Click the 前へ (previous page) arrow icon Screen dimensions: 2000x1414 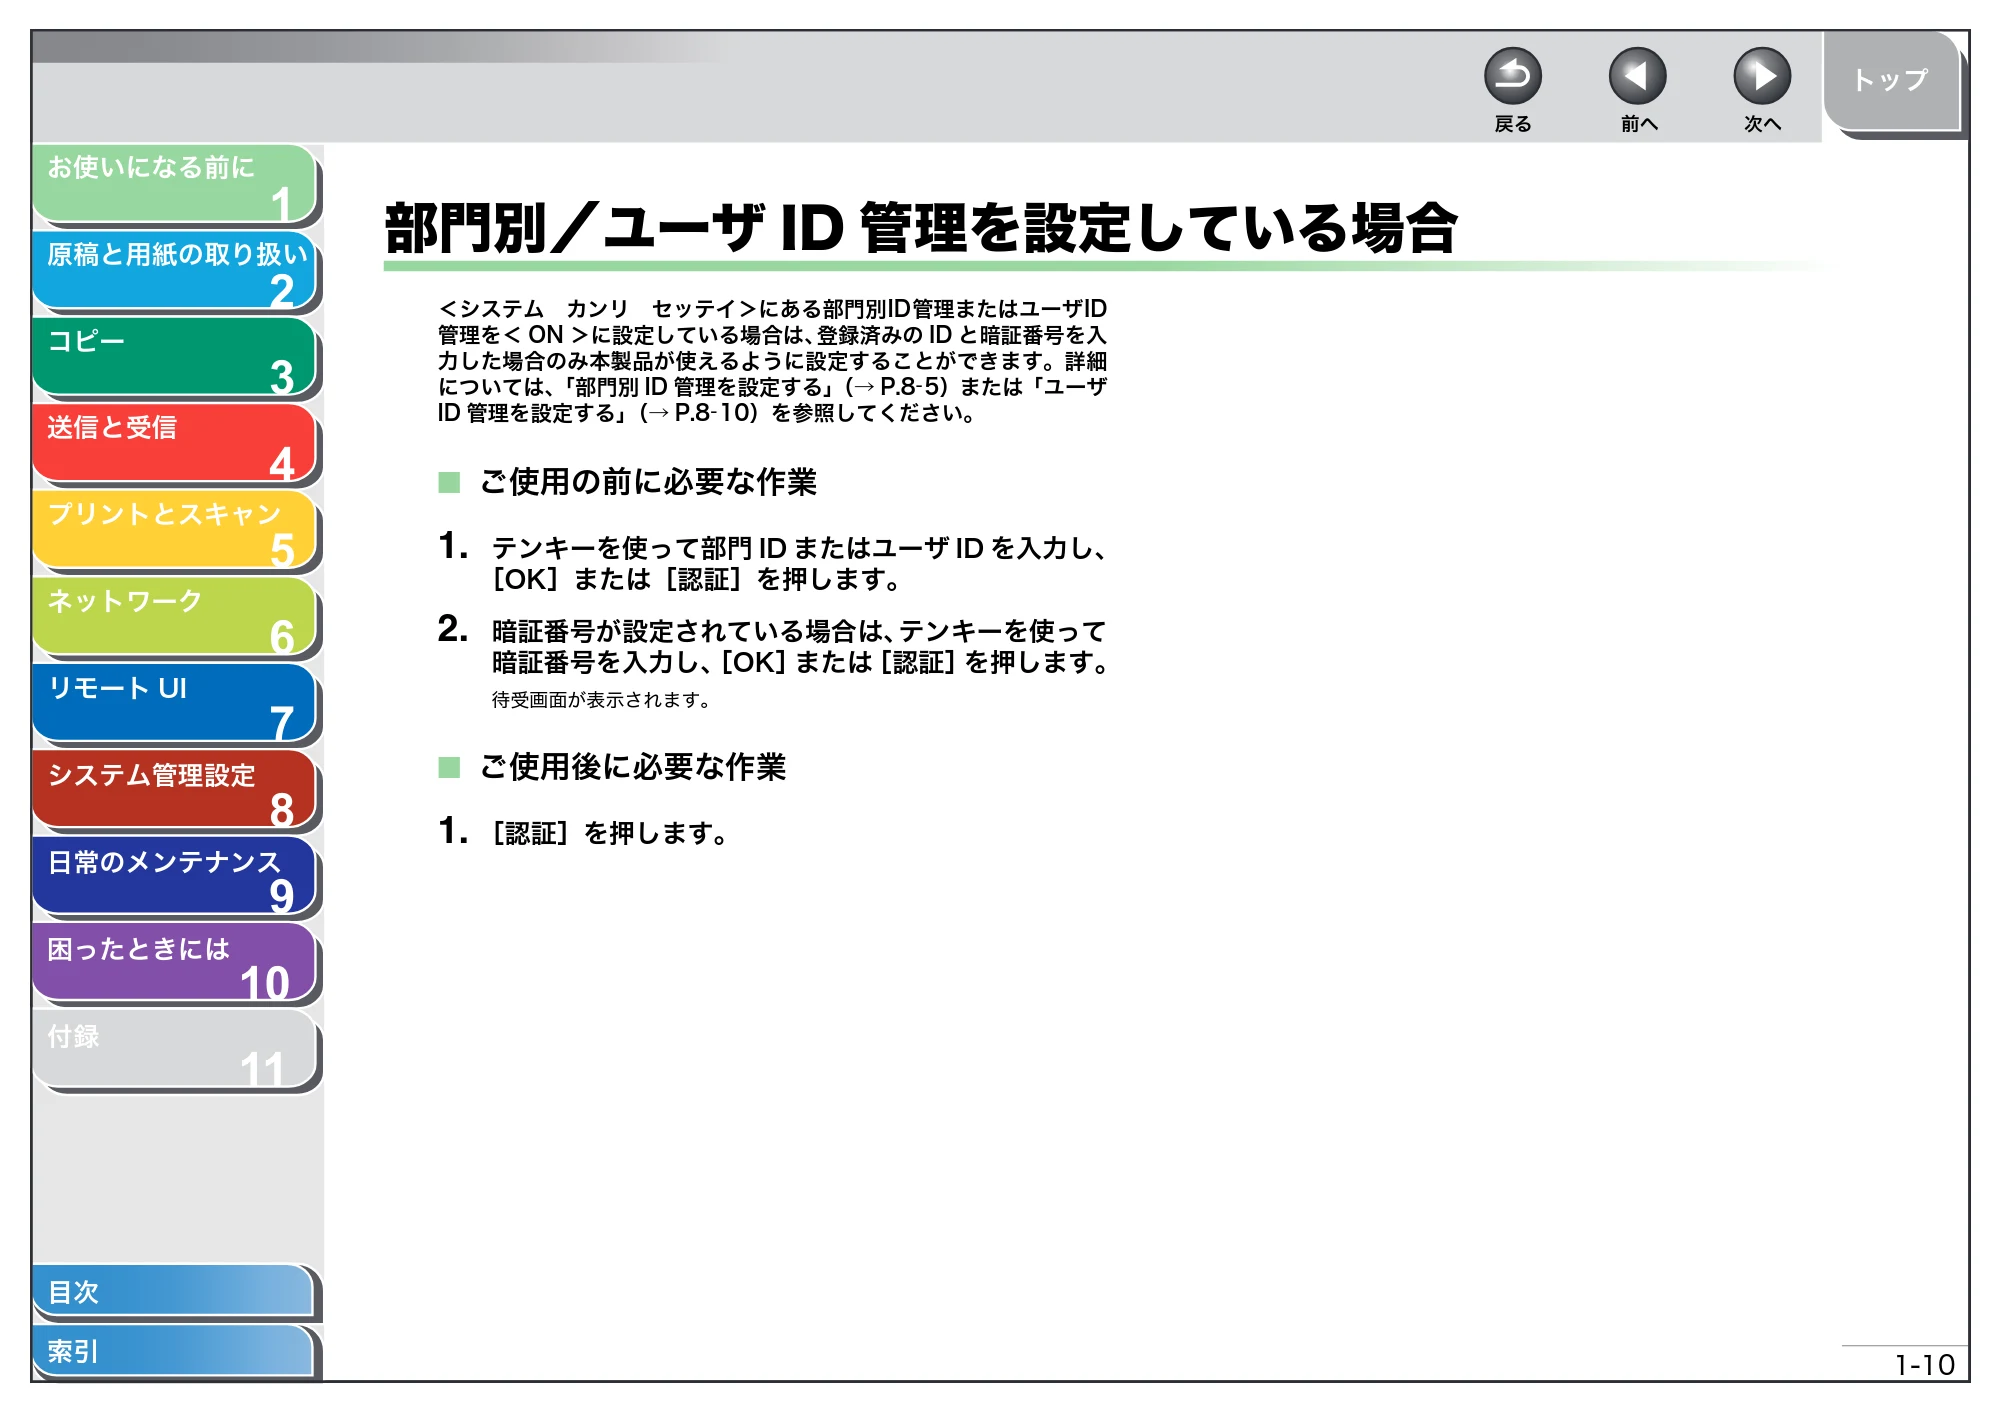1637,76
